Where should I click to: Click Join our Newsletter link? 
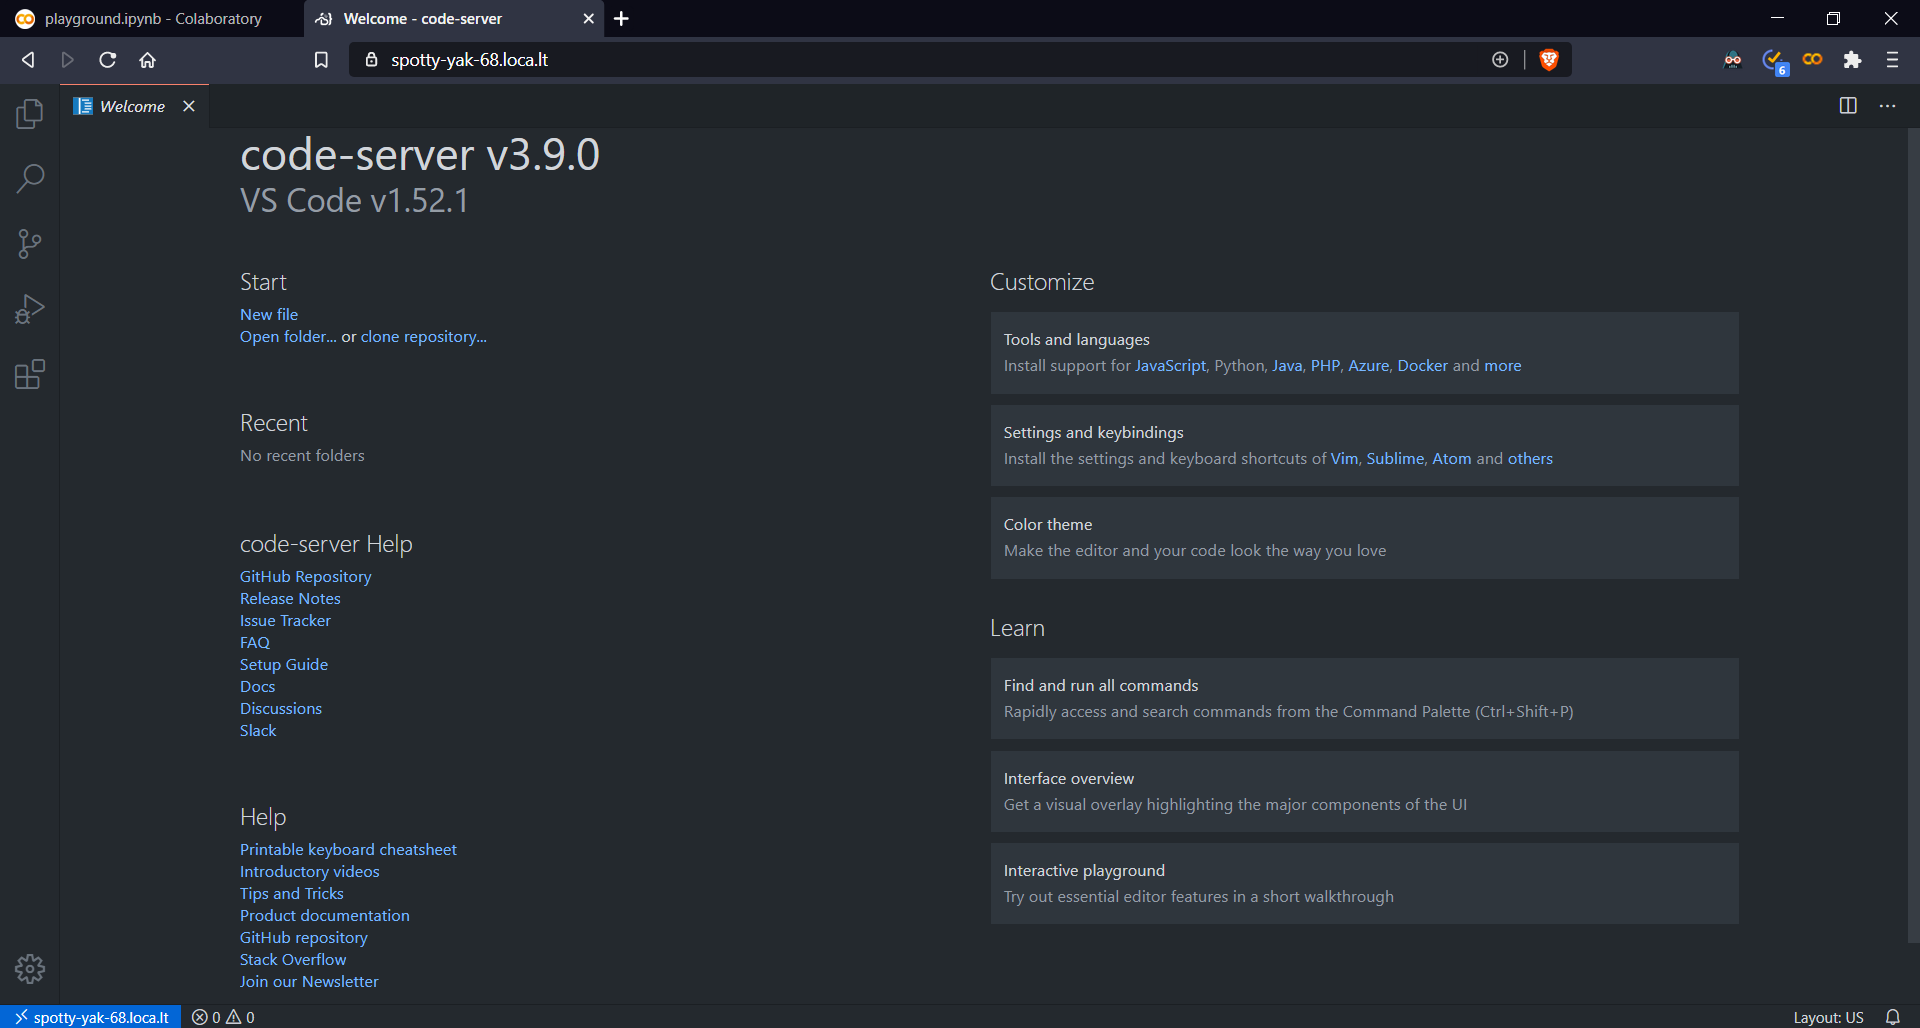[x=309, y=981]
